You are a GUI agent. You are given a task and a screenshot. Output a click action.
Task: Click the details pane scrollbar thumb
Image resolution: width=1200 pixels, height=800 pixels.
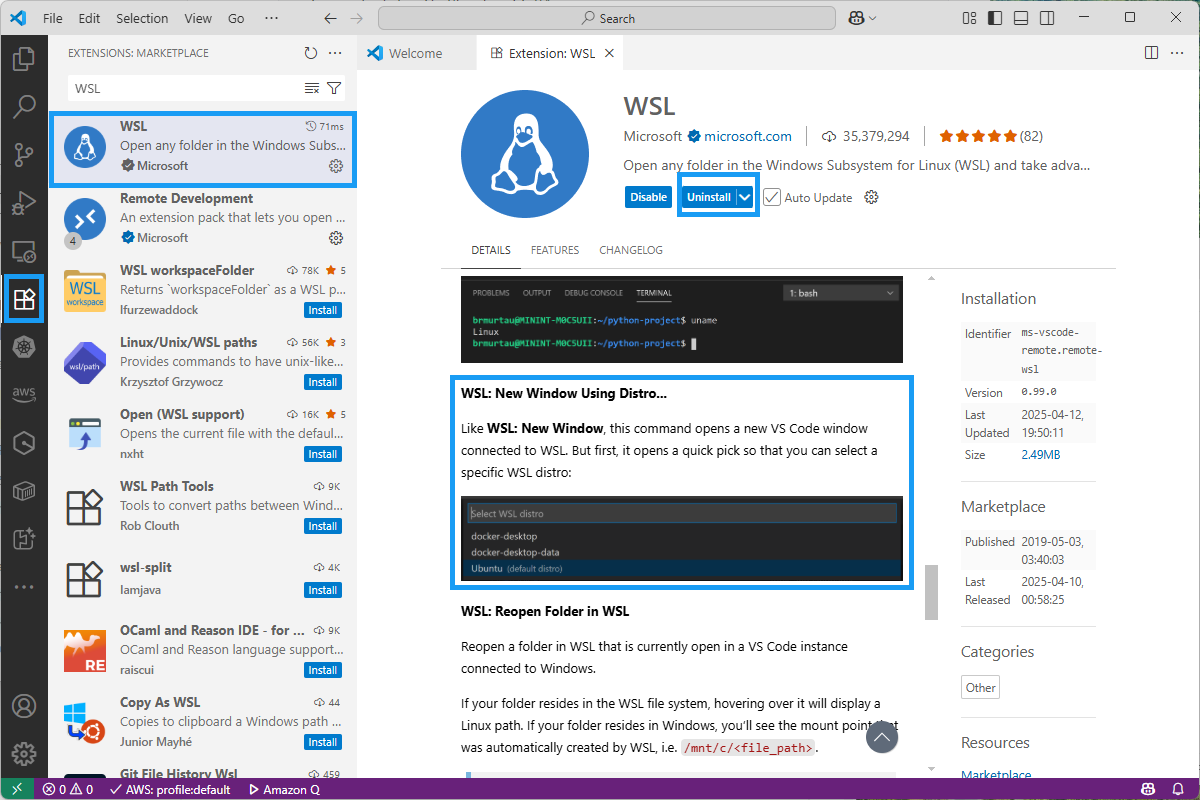(931, 592)
